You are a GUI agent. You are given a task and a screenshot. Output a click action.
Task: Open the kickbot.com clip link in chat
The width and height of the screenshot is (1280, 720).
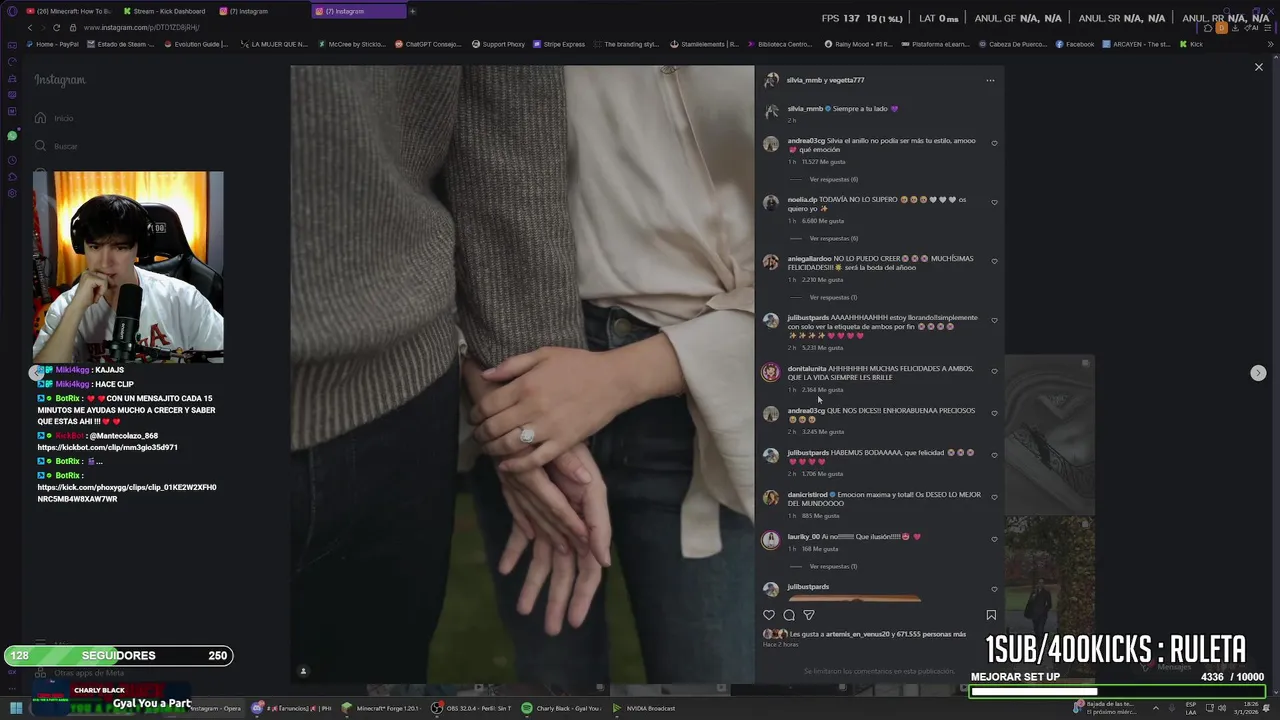pos(108,448)
